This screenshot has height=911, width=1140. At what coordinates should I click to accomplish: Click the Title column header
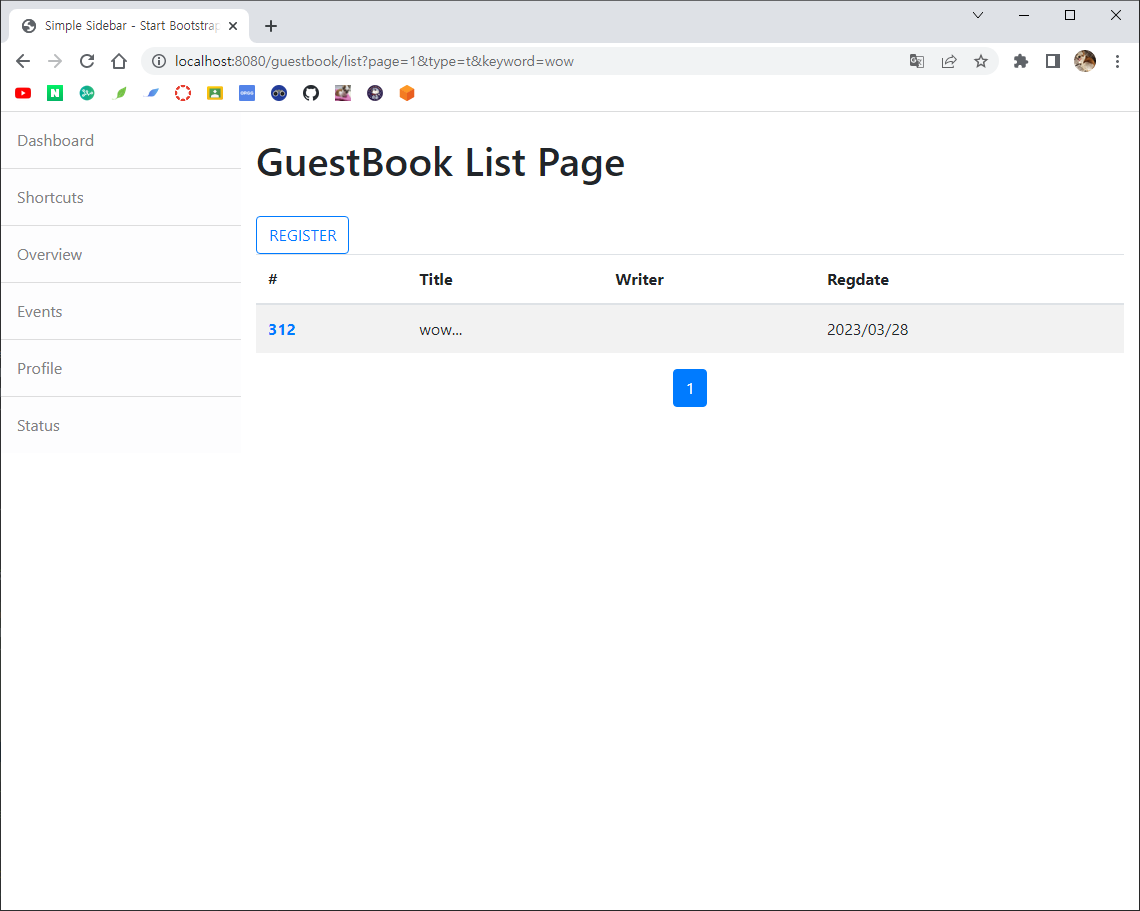tap(435, 280)
